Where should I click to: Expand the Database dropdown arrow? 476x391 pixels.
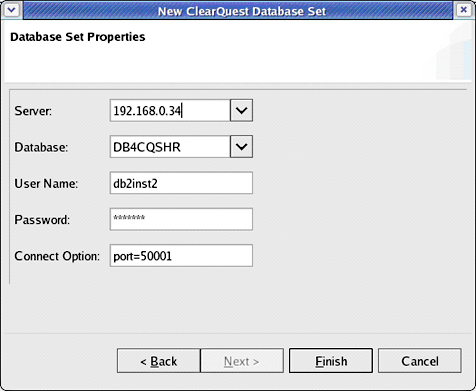pos(241,147)
